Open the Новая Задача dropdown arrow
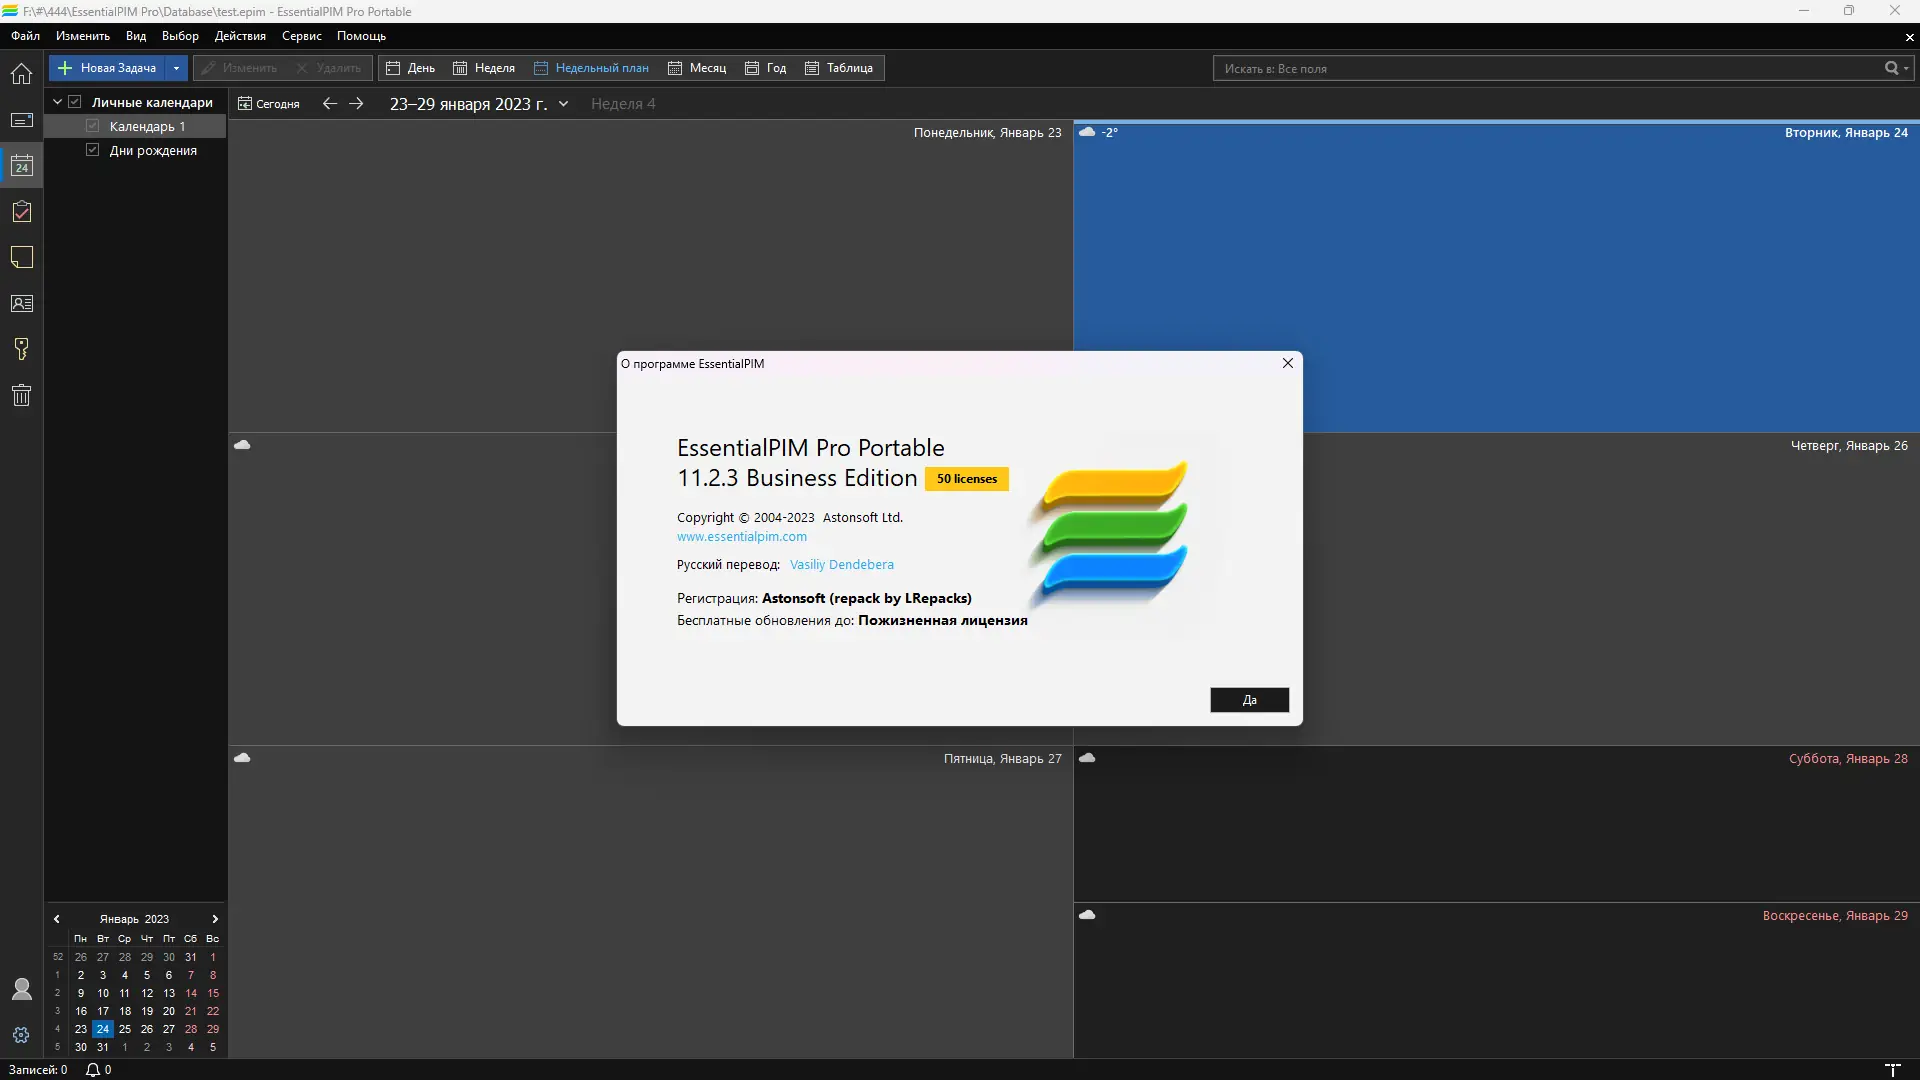This screenshot has width=1920, height=1080. click(x=176, y=68)
